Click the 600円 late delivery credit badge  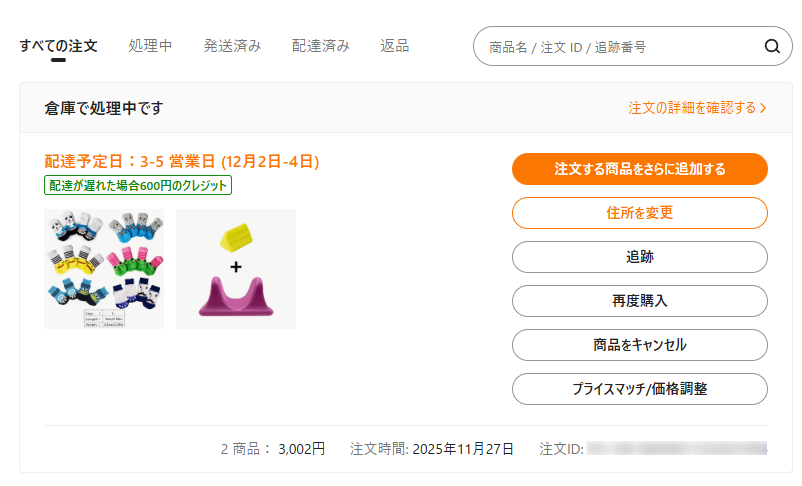[x=138, y=185]
